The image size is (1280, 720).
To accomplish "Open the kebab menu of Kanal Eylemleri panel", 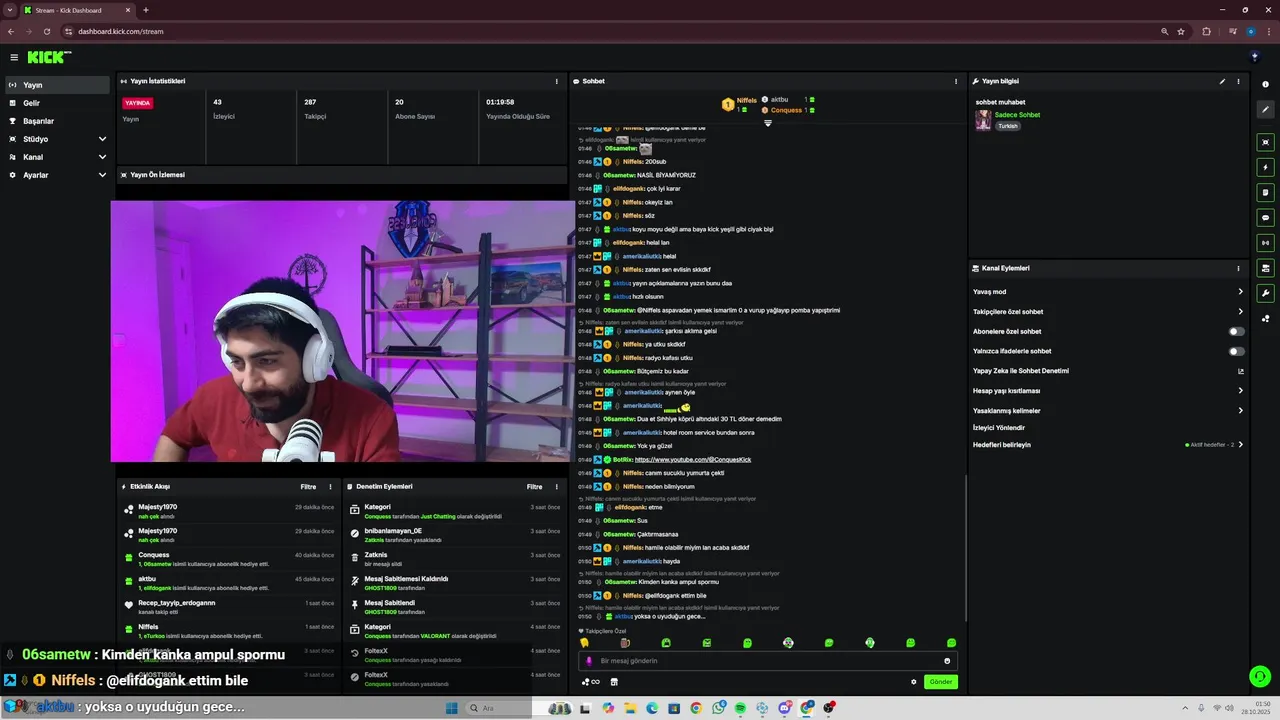I will tap(1238, 268).
